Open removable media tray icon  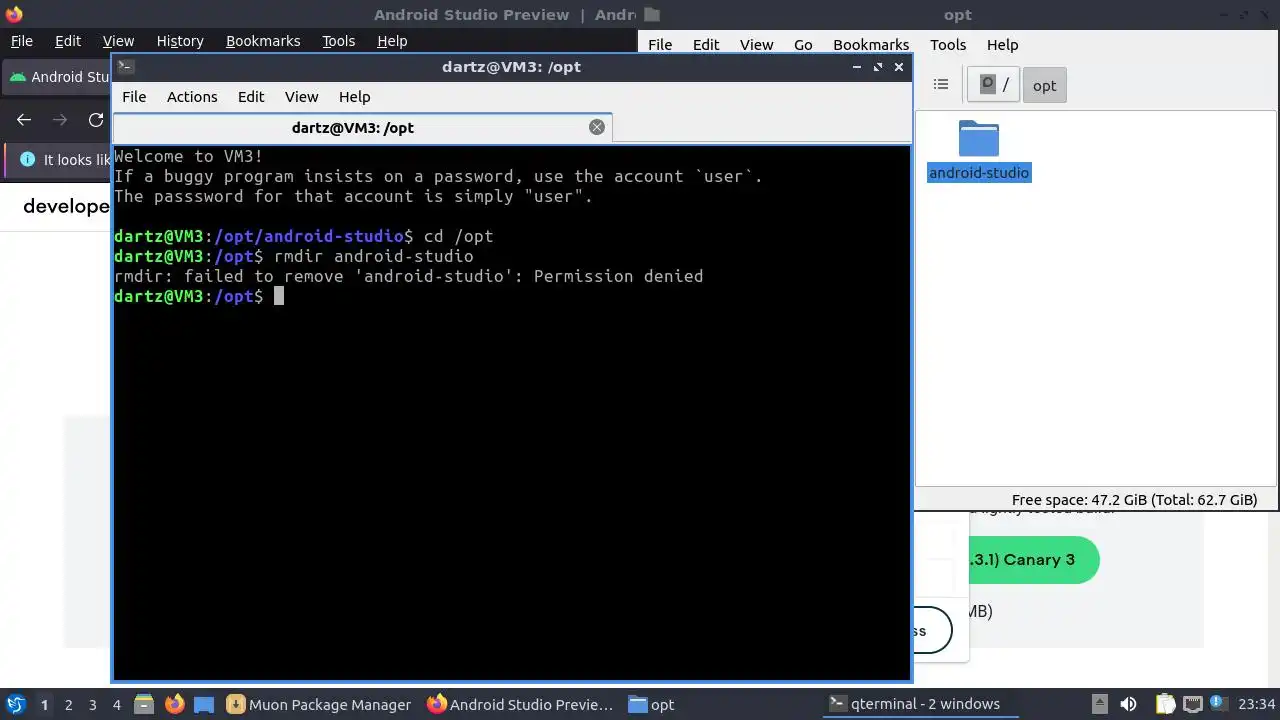click(x=1099, y=704)
